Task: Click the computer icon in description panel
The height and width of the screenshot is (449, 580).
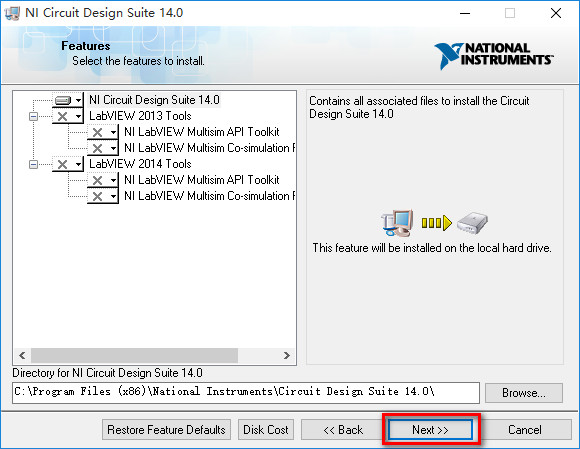Action: pyautogui.click(x=398, y=223)
